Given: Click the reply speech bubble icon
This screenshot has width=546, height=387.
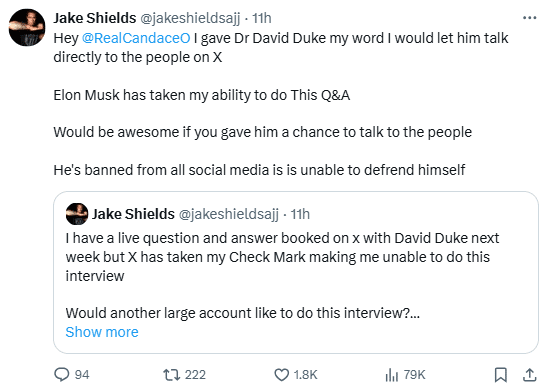Looking at the screenshot, I should tap(62, 375).
